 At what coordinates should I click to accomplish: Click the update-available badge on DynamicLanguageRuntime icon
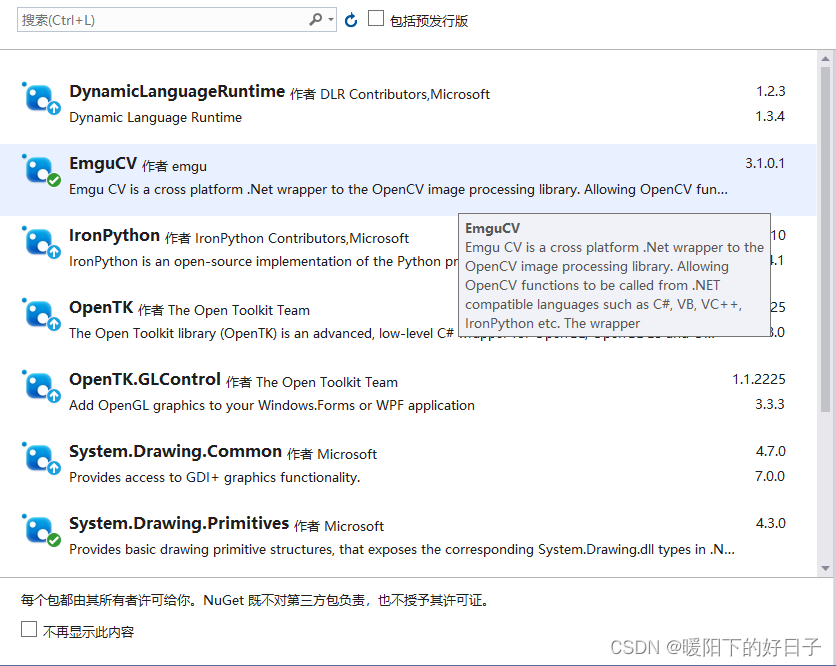pos(54,108)
